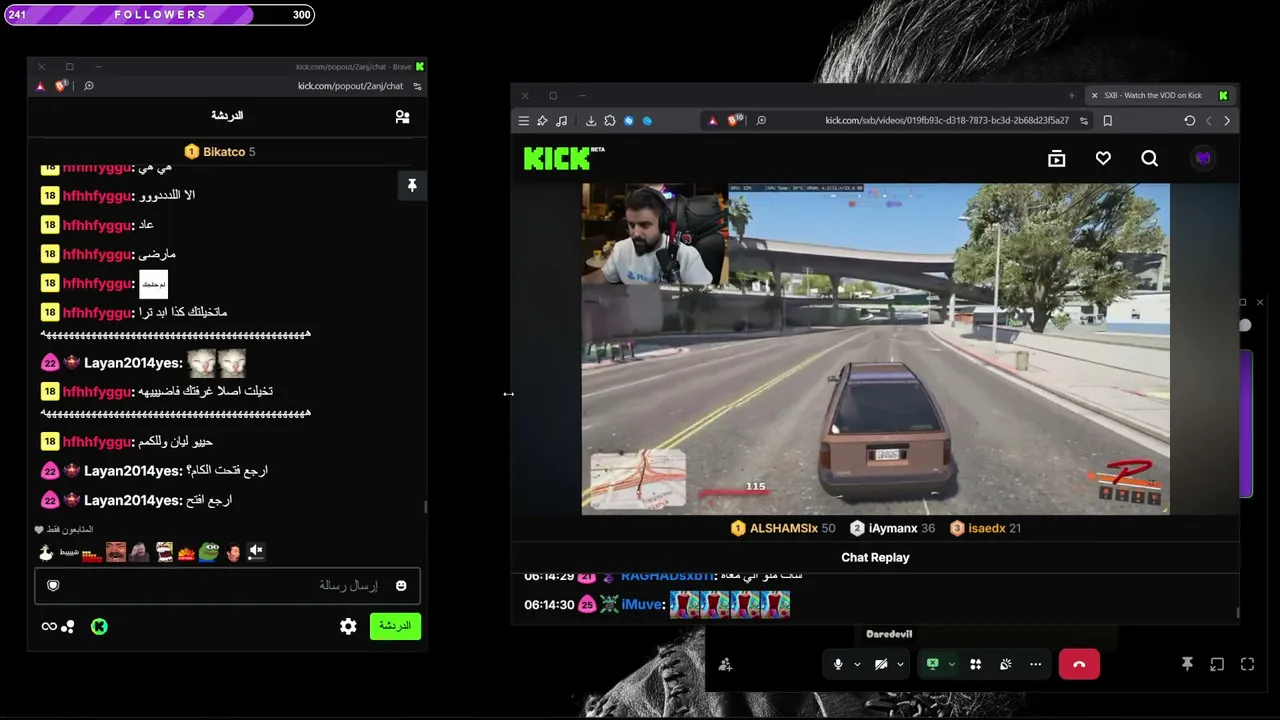
Task: Open more options in the call bar
Action: (x=1035, y=664)
